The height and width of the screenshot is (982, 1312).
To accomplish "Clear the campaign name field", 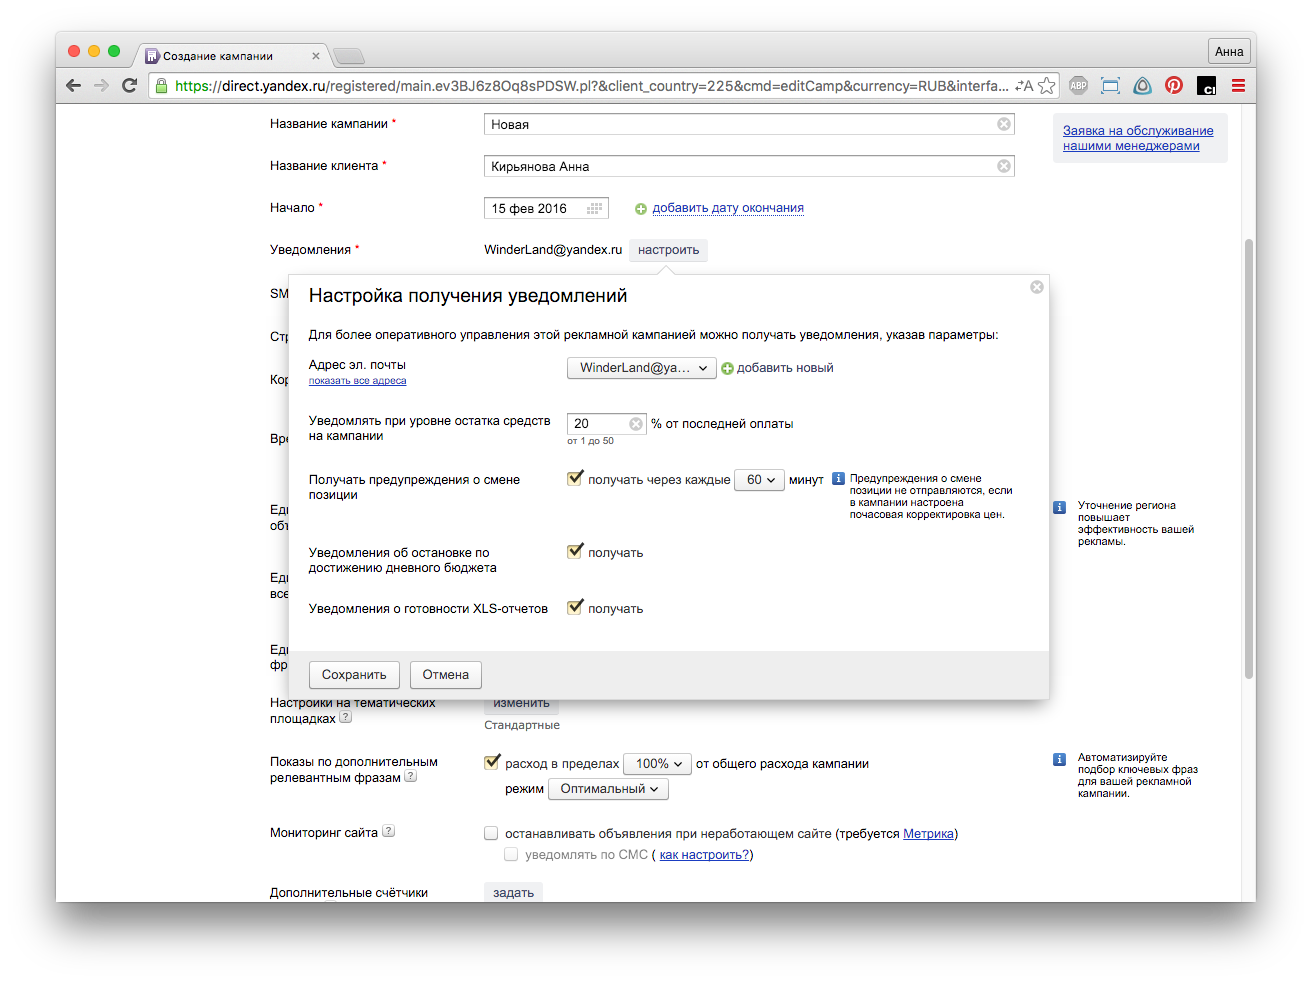I will tap(1004, 124).
